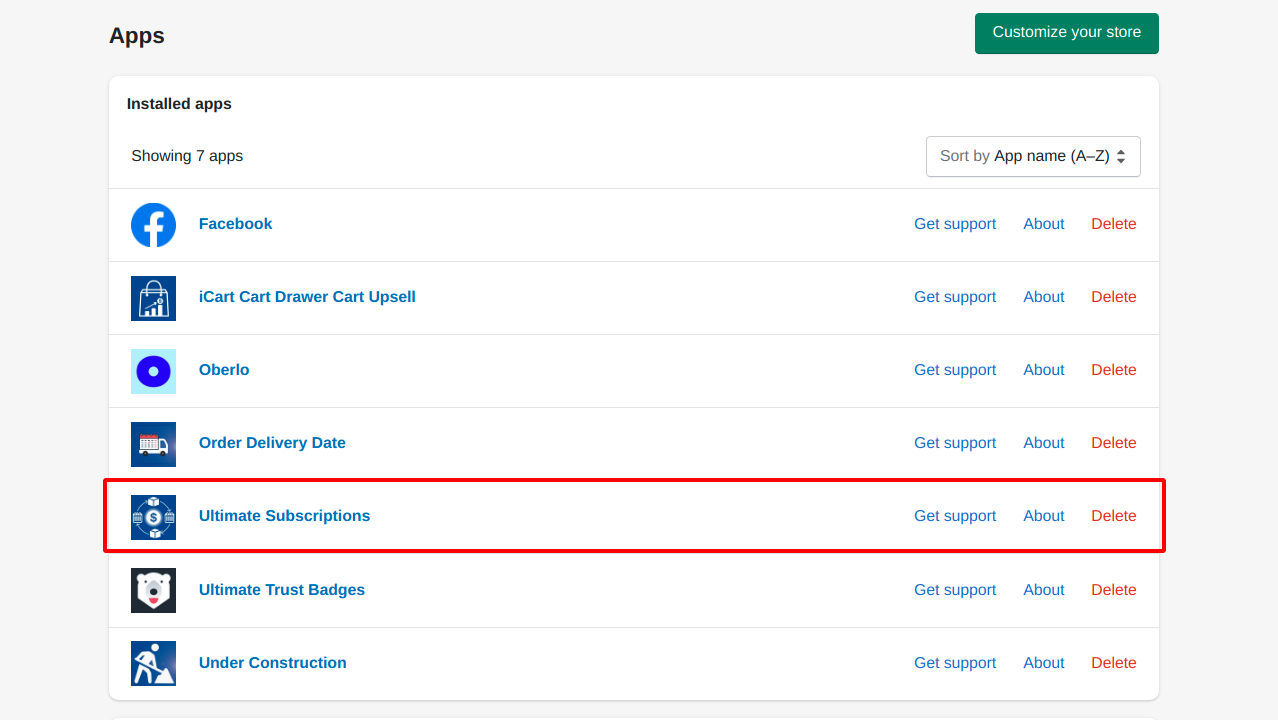Image resolution: width=1278 pixels, height=720 pixels.
Task: Open the Oberlo app link
Action: tap(224, 370)
